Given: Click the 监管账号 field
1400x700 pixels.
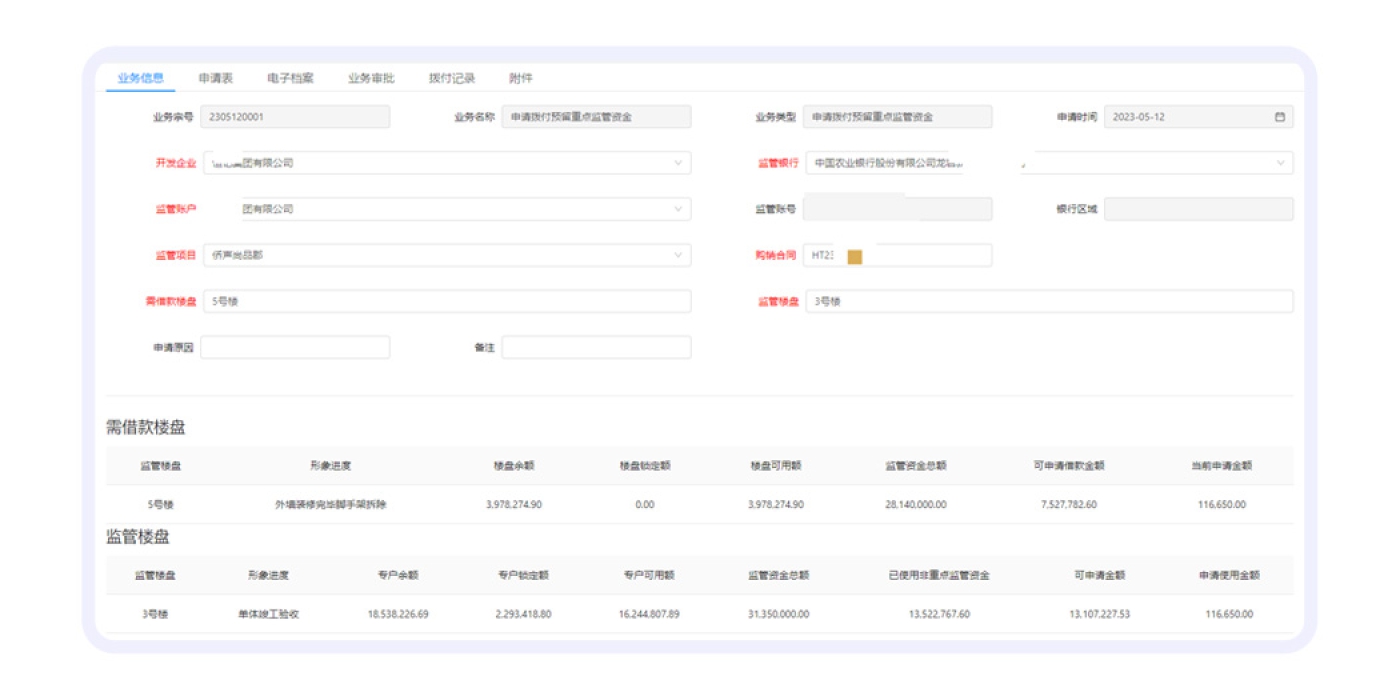Looking at the screenshot, I should coord(898,209).
